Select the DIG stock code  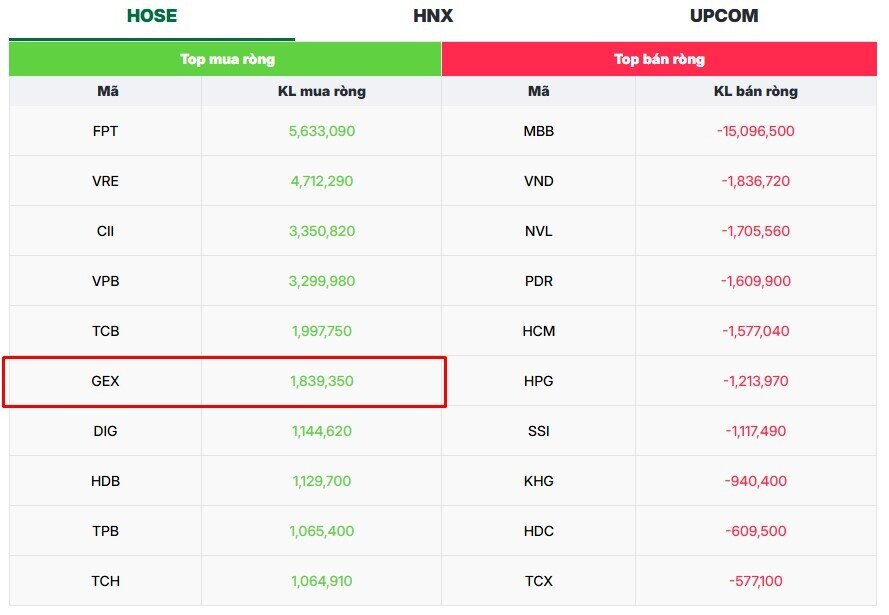tap(105, 431)
